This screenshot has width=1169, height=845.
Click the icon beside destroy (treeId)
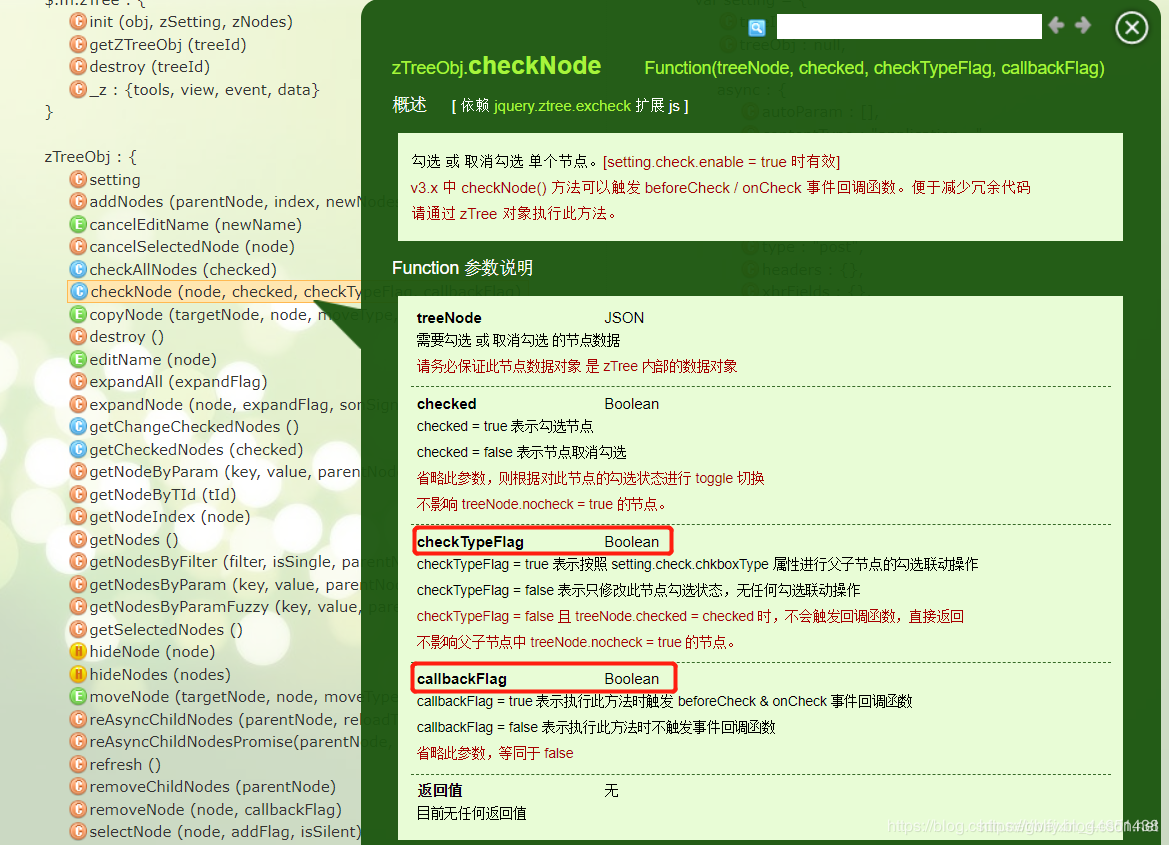tap(78, 66)
